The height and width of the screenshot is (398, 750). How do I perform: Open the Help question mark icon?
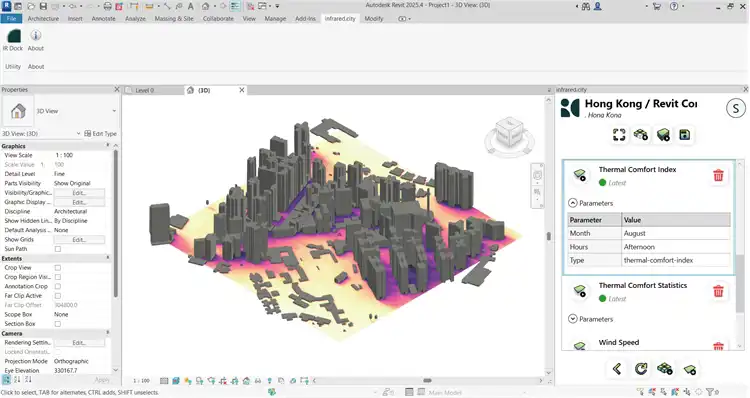coord(674,6)
